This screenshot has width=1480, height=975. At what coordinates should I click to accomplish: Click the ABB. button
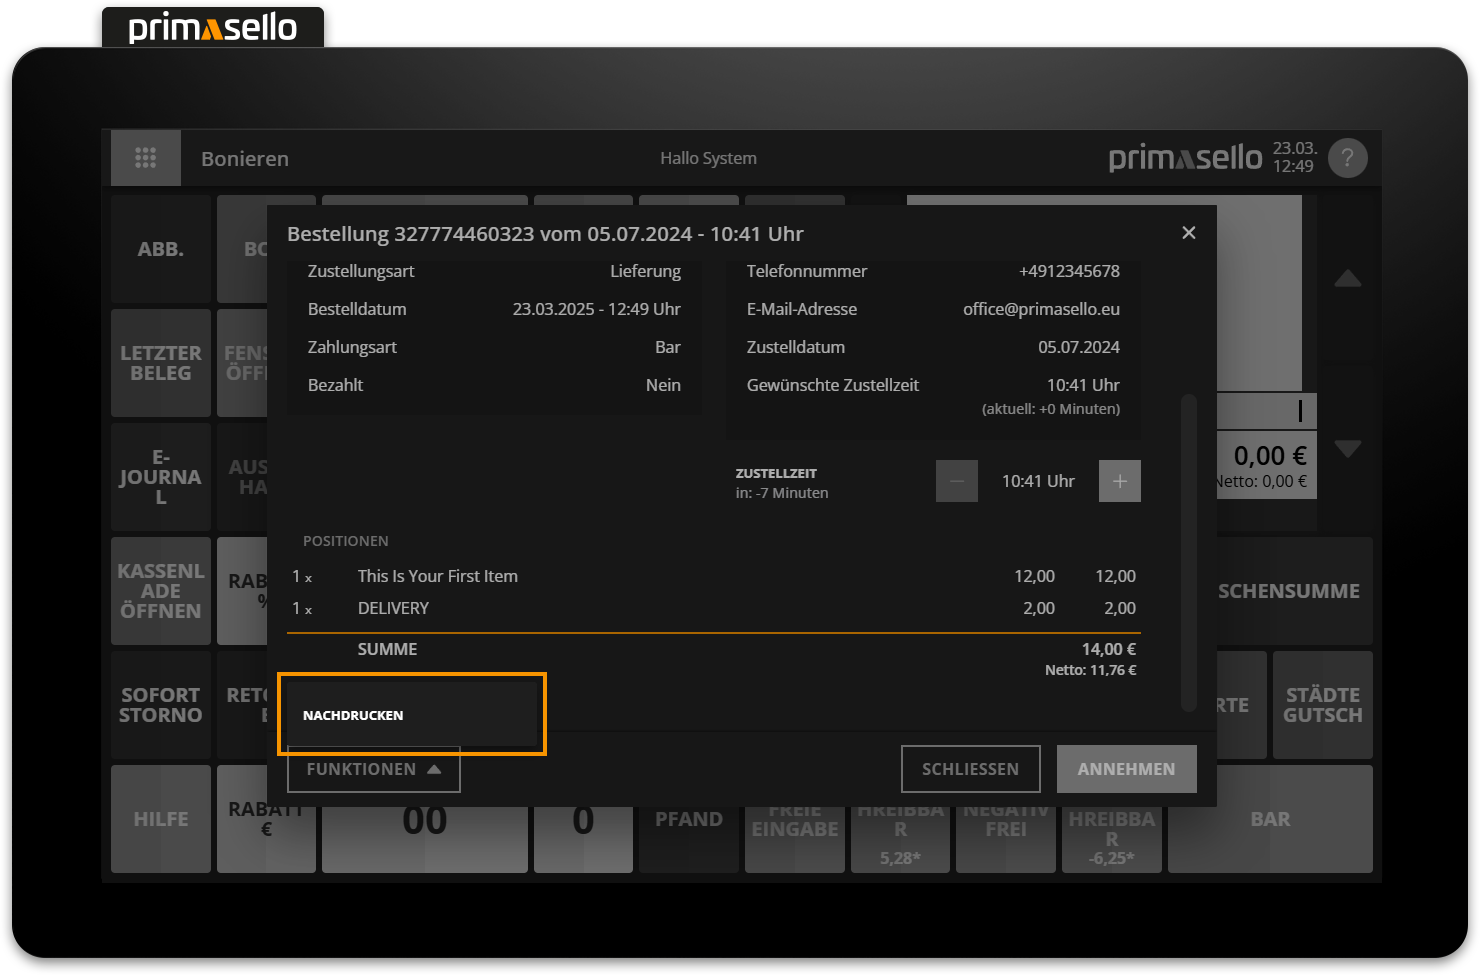161,249
